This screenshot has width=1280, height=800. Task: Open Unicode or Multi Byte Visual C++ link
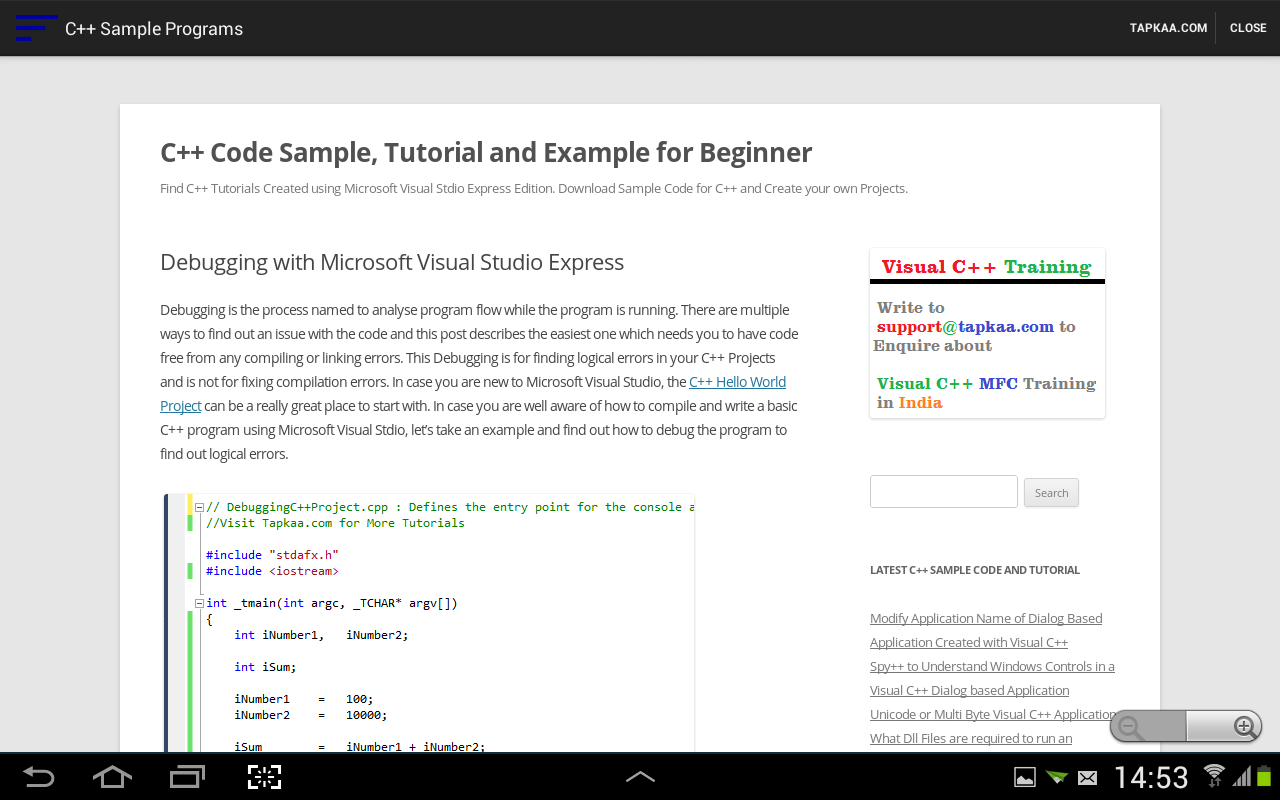[x=993, y=714]
